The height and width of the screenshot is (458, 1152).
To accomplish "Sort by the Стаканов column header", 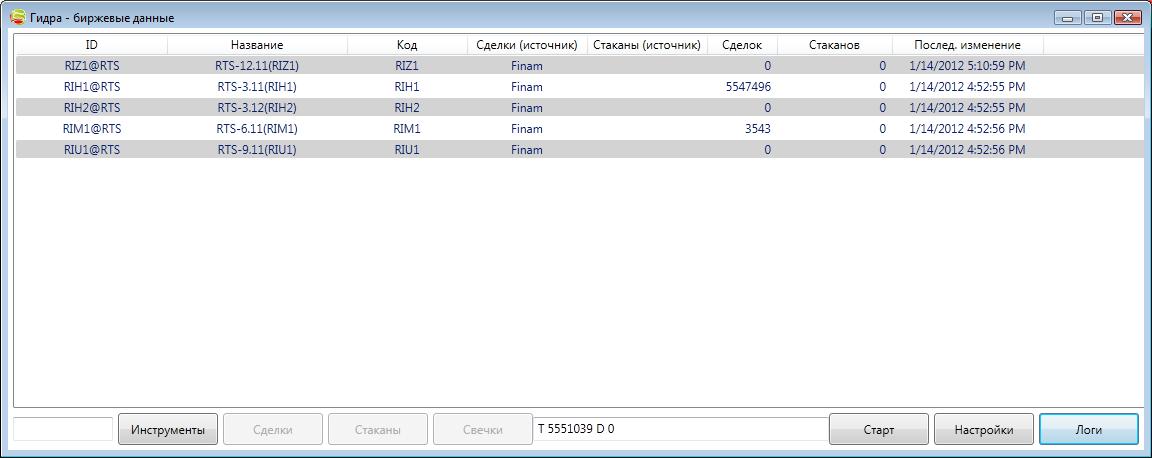I will pyautogui.click(x=835, y=45).
